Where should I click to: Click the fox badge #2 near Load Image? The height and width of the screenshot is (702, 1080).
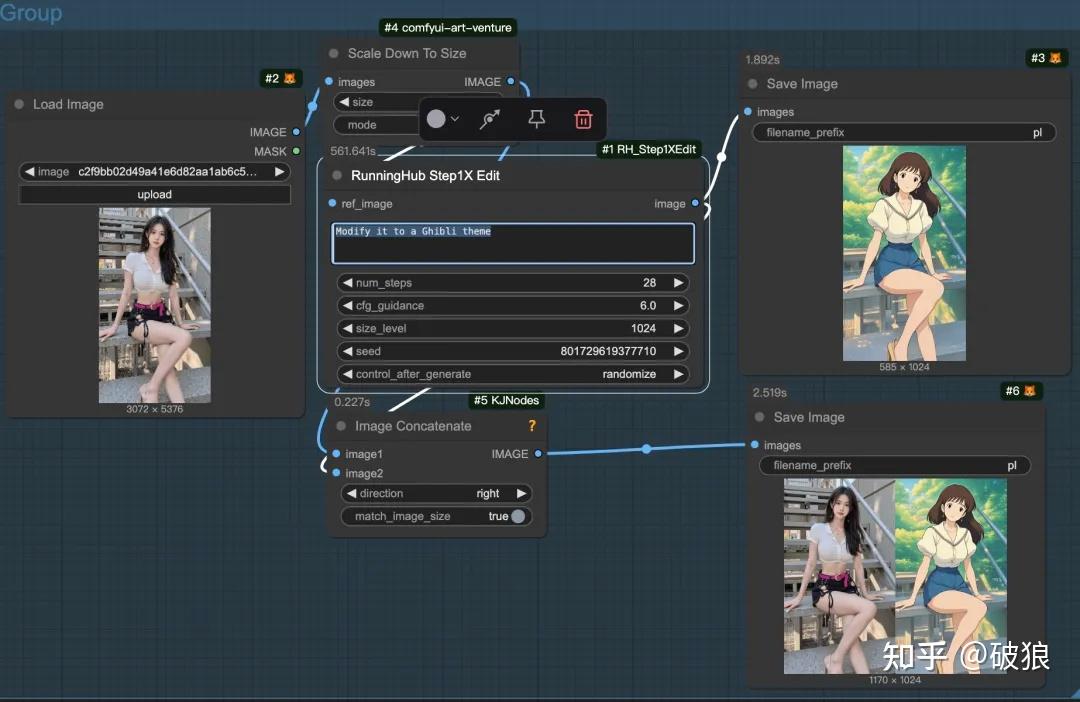(281, 77)
